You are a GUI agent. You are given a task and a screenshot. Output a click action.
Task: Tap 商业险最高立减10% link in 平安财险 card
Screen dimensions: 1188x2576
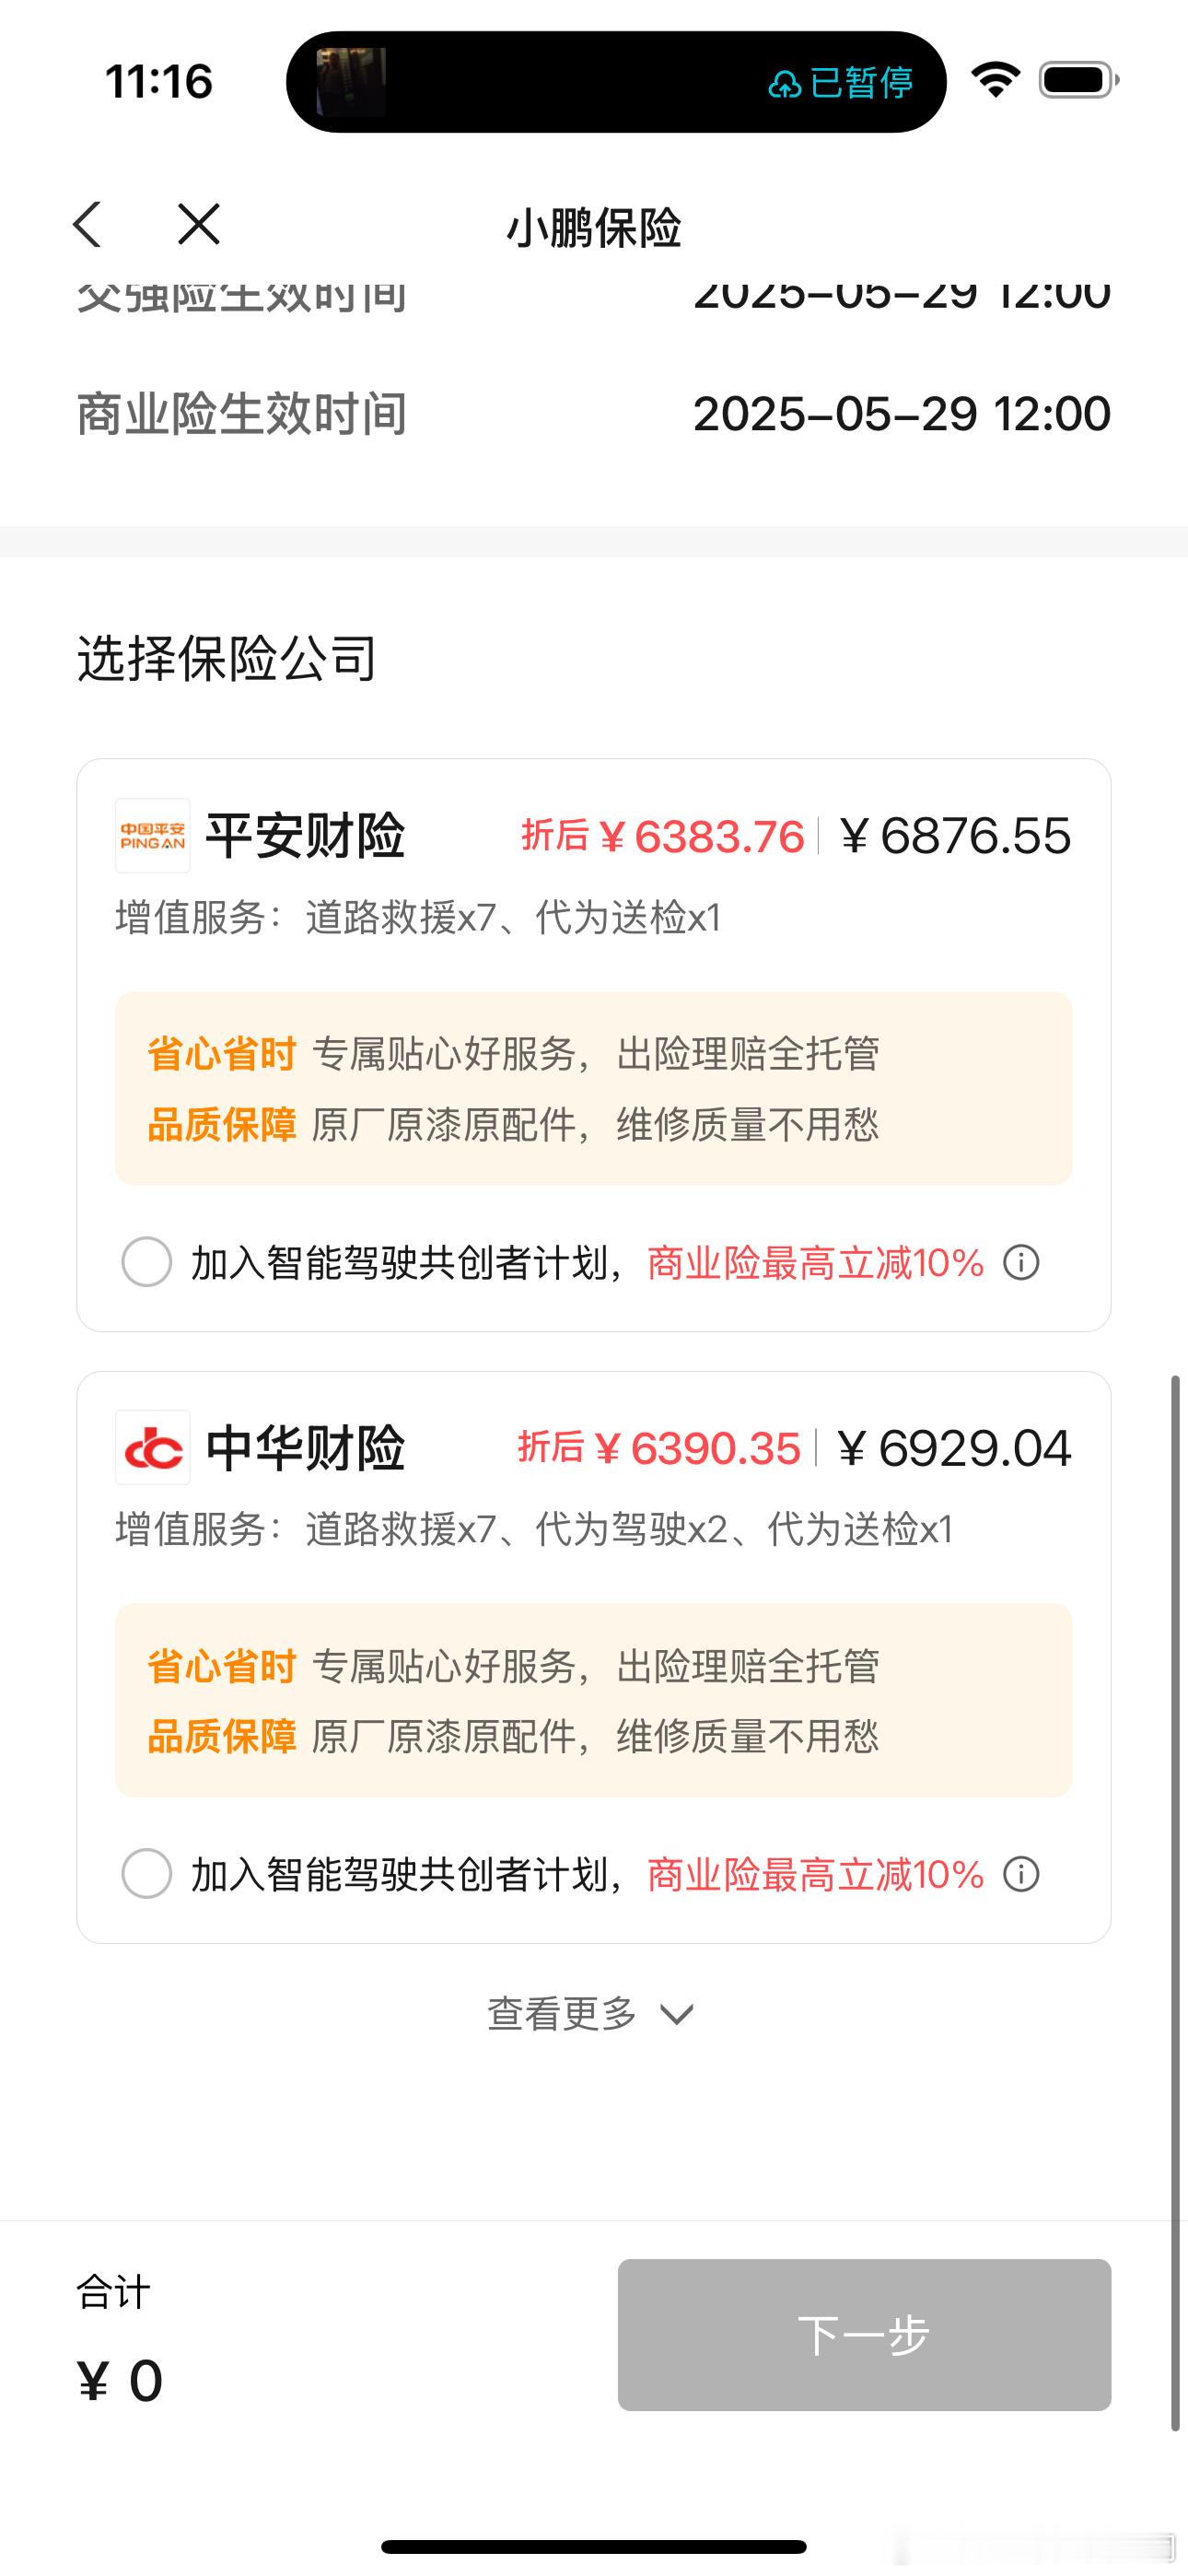[x=816, y=1263]
